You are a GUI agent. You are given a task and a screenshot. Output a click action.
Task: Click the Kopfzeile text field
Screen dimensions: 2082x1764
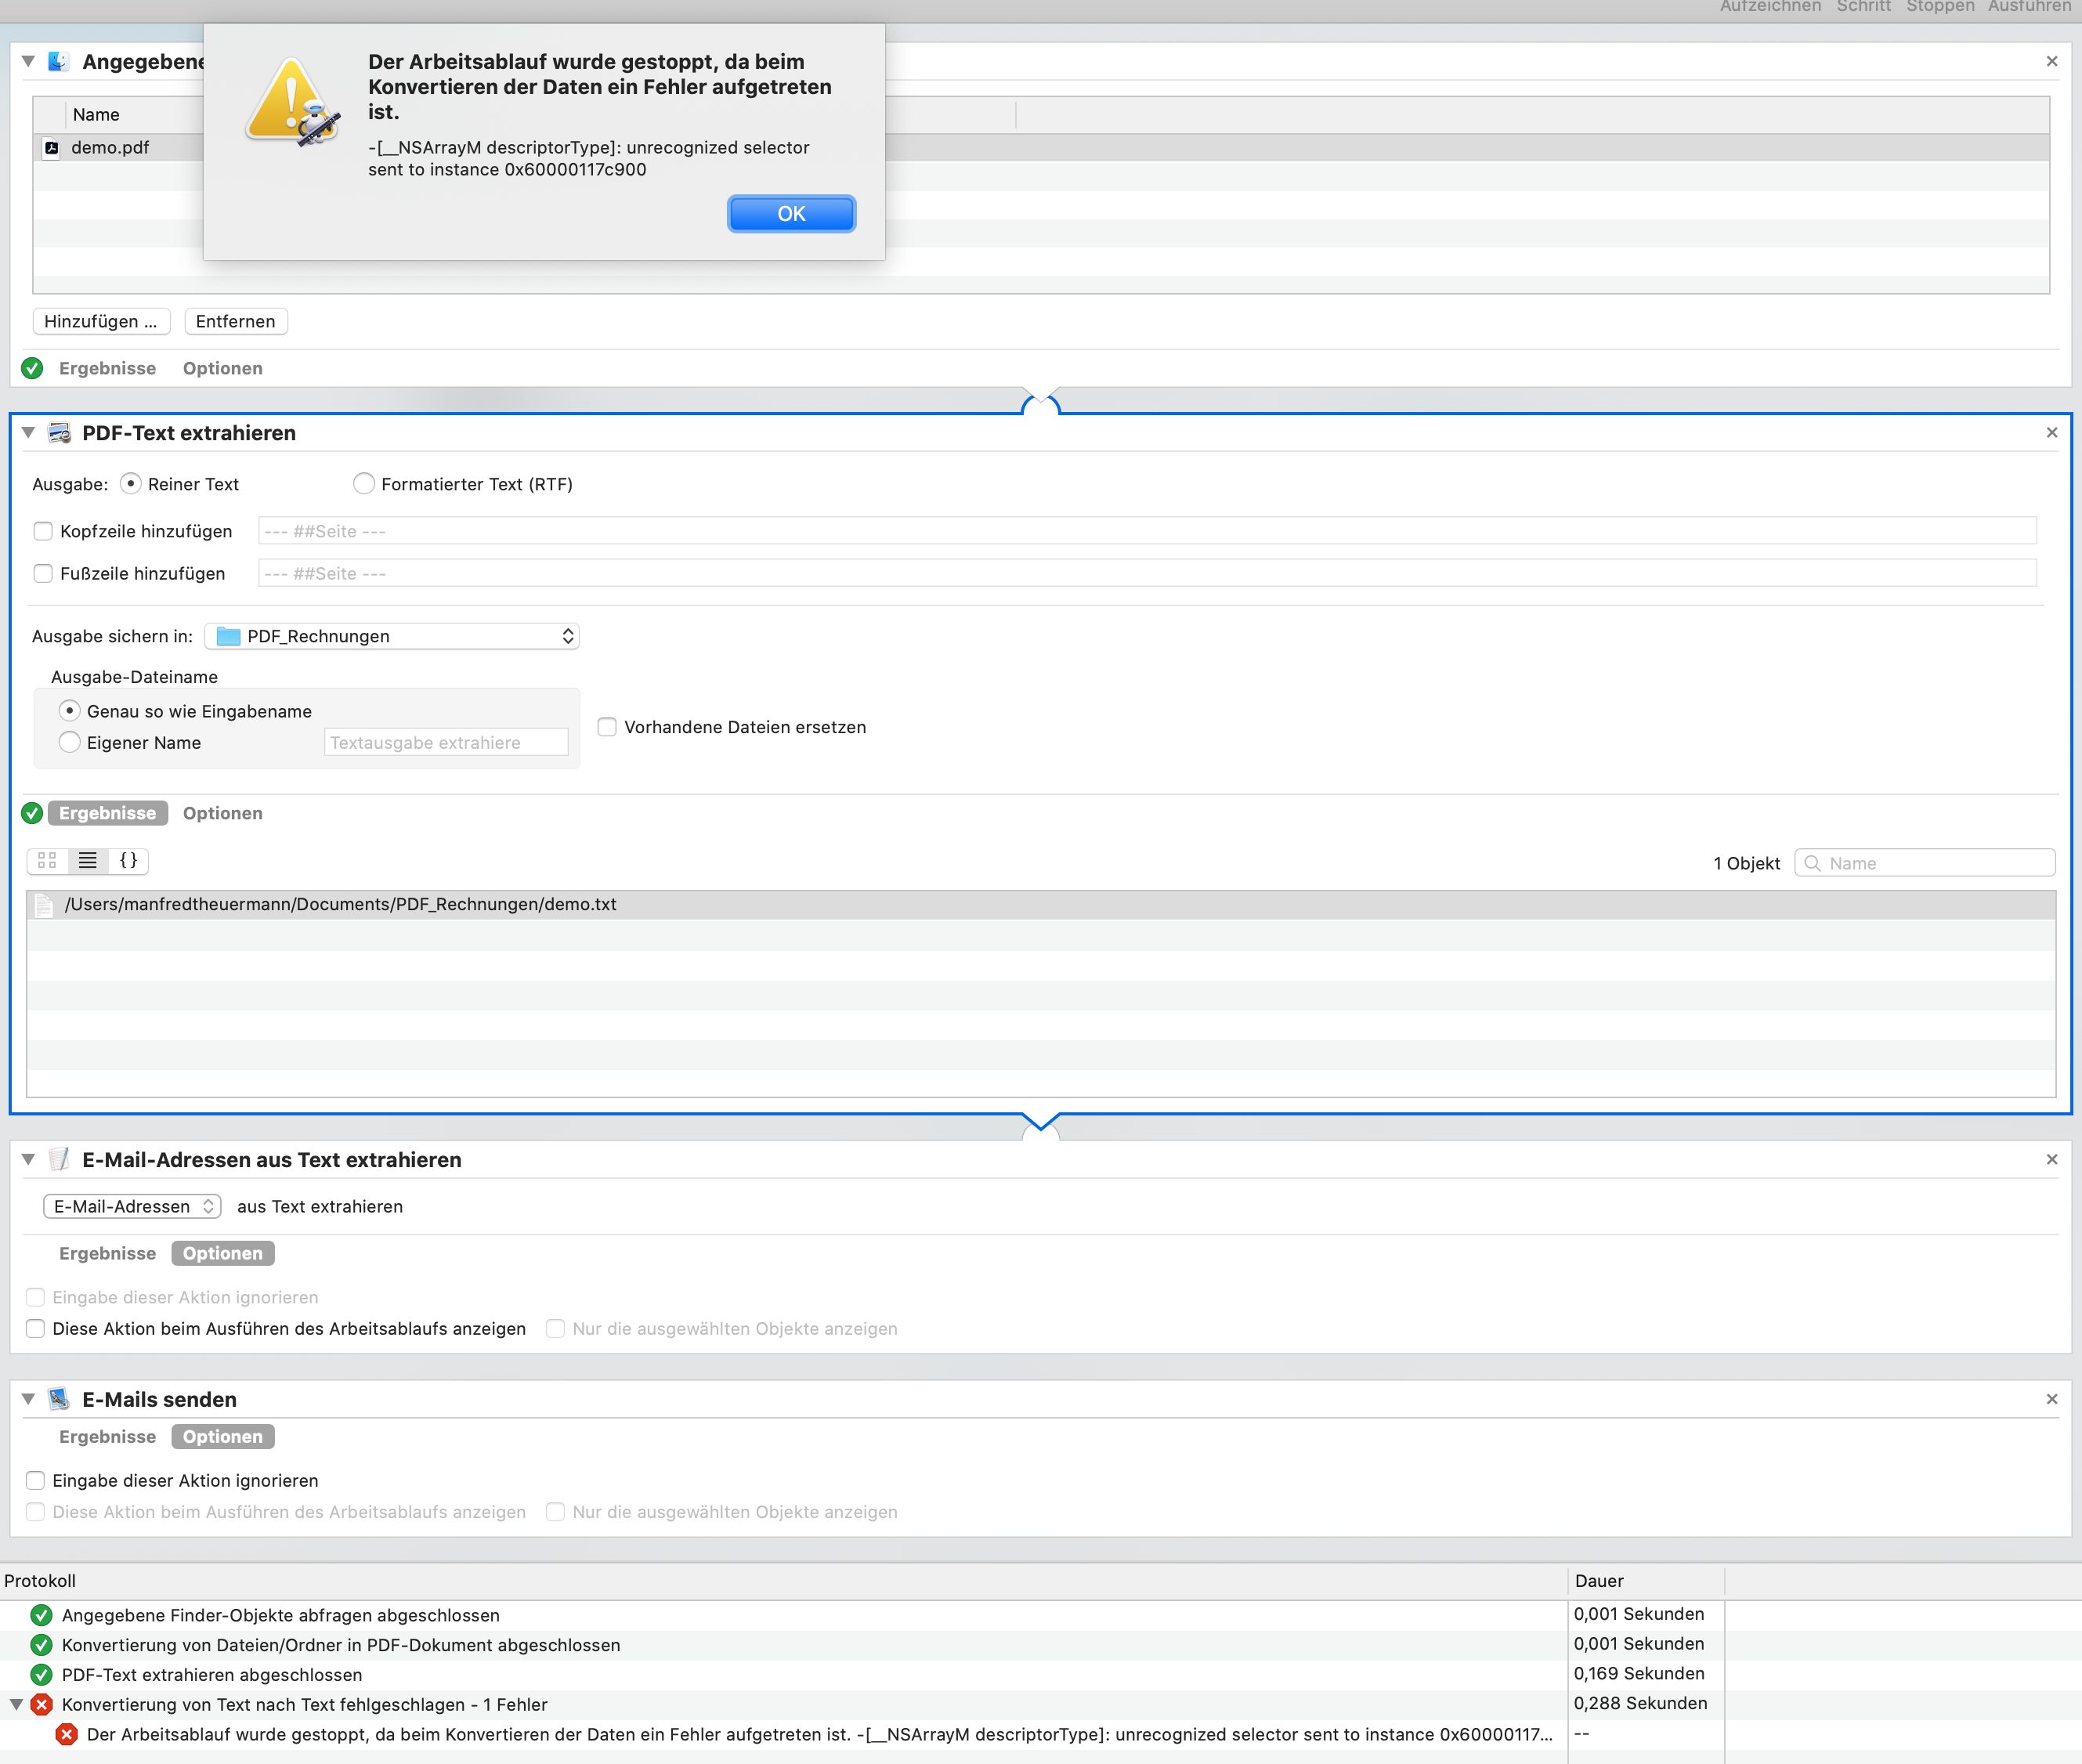[1147, 531]
